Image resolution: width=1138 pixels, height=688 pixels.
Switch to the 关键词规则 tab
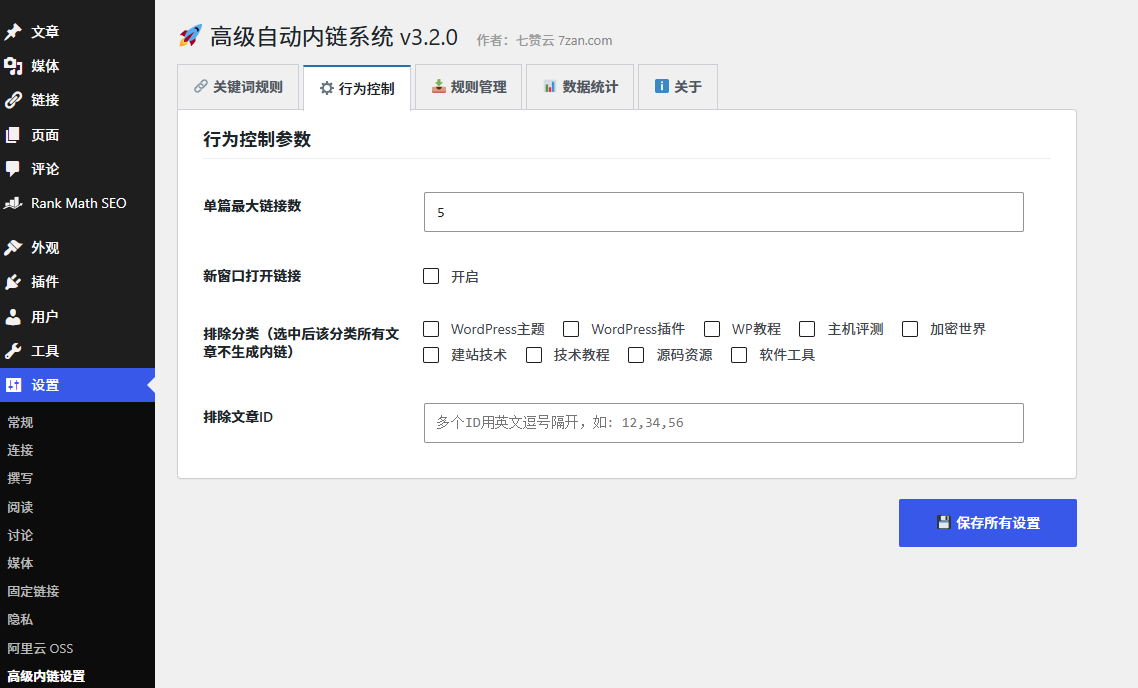(238, 87)
